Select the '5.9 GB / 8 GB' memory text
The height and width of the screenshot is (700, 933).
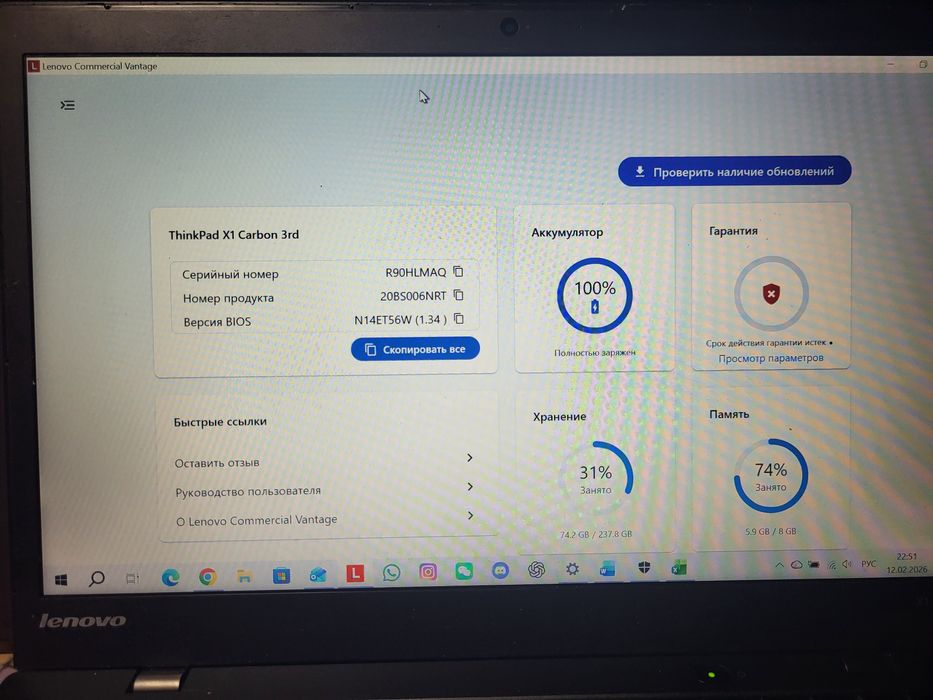point(771,532)
